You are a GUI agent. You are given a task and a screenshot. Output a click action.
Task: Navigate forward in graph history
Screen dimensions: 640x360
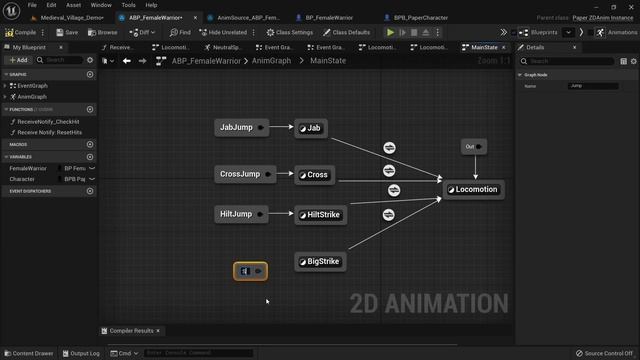[x=142, y=61]
